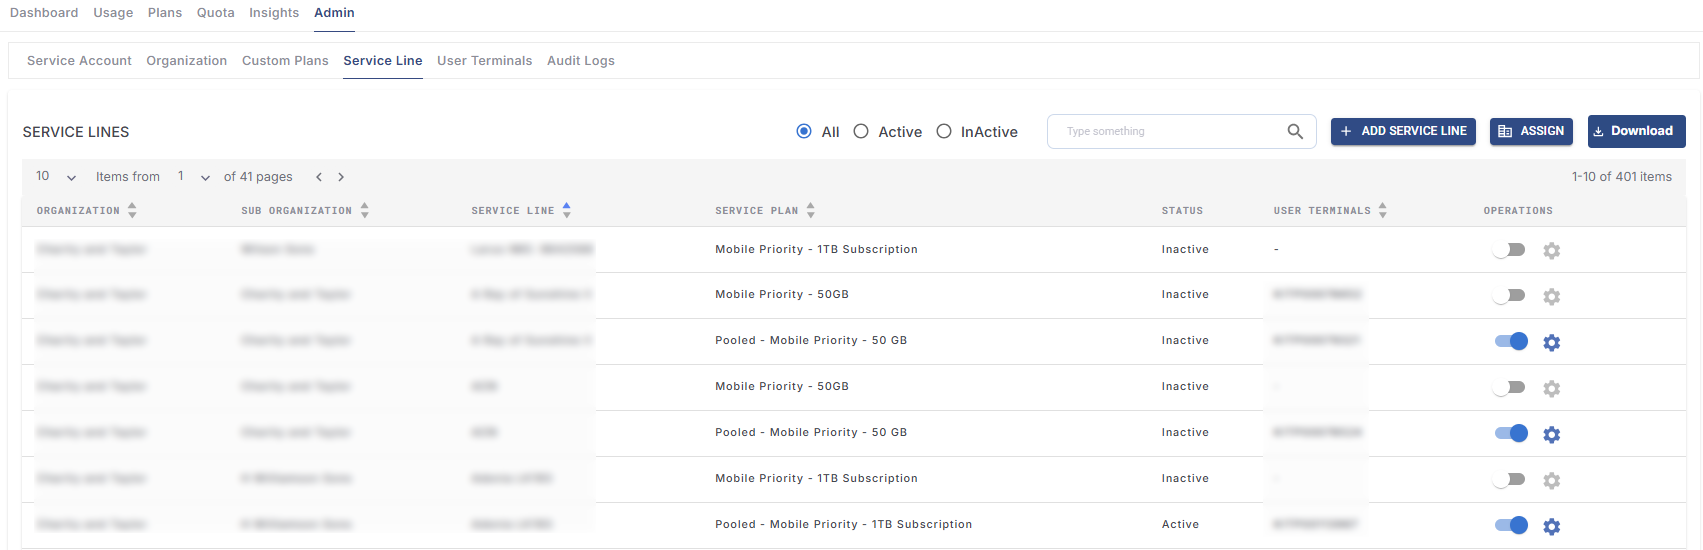Select the InActive radio filter
Image resolution: width=1703 pixels, height=550 pixels.
click(x=944, y=132)
